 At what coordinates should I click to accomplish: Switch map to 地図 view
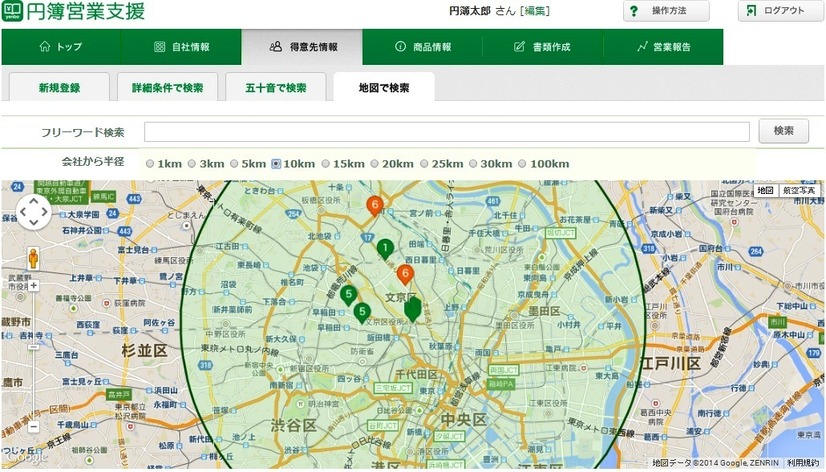click(765, 190)
